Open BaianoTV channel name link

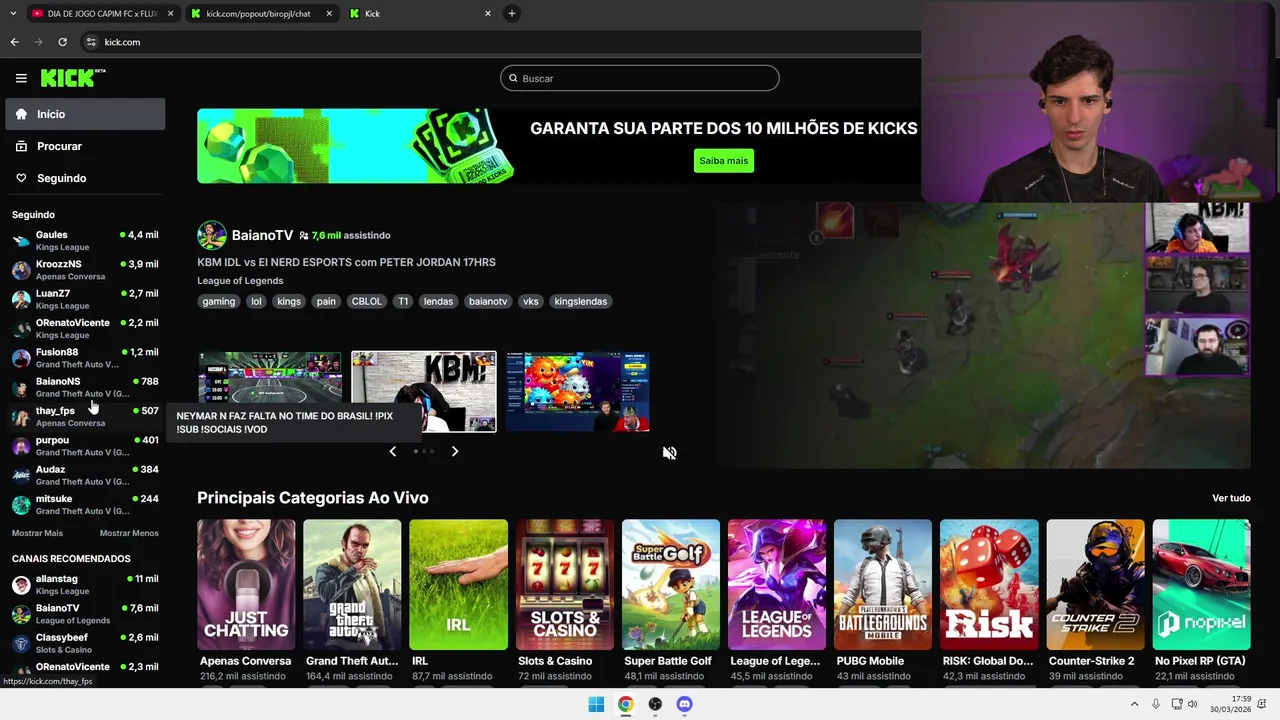262,235
